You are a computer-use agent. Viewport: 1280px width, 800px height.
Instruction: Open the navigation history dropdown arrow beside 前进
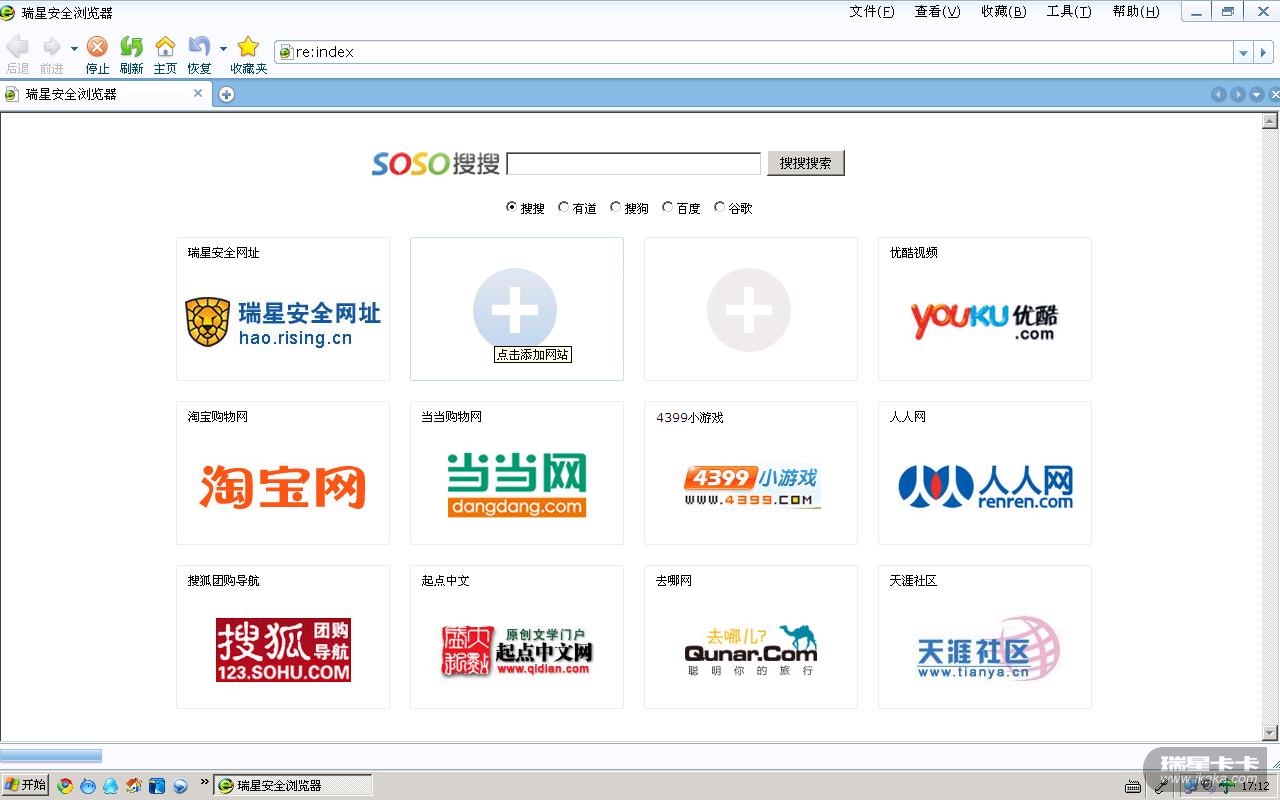click(74, 48)
